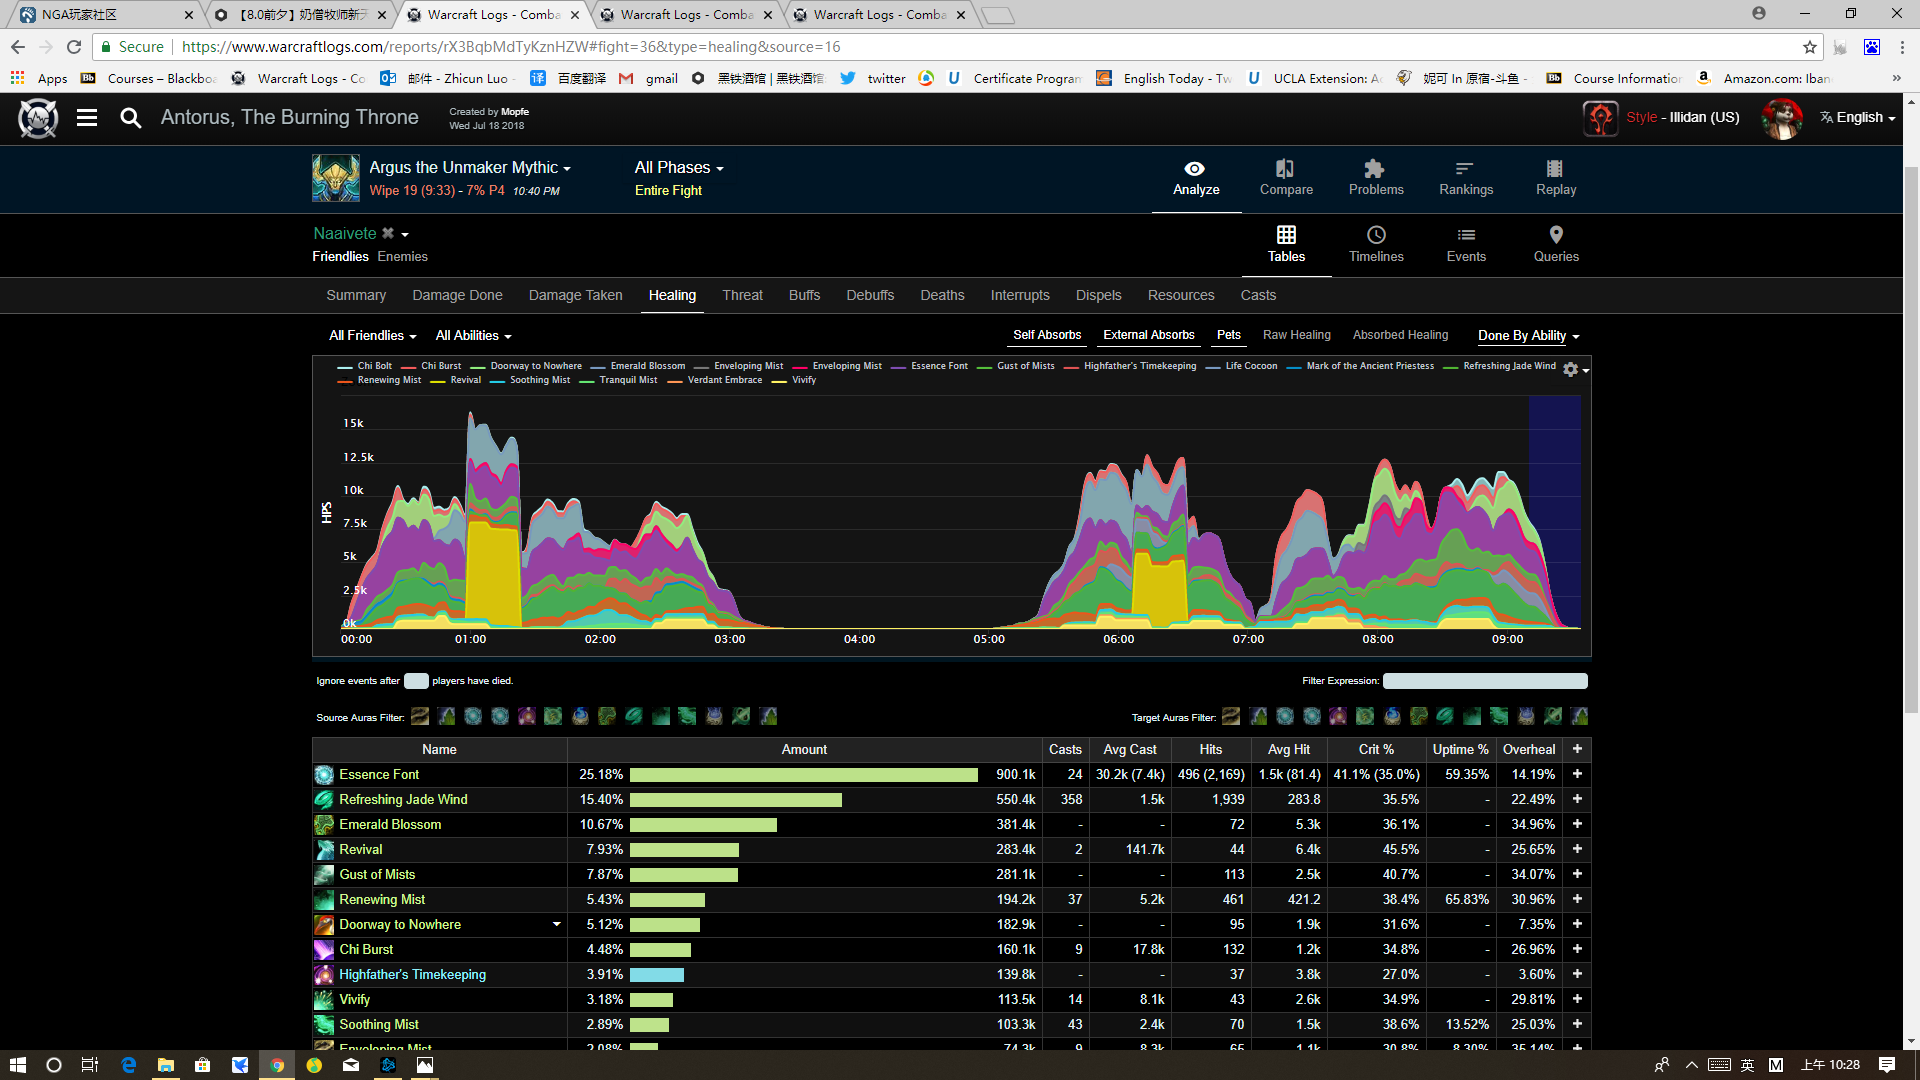Open the Damage Taken tab

575,295
